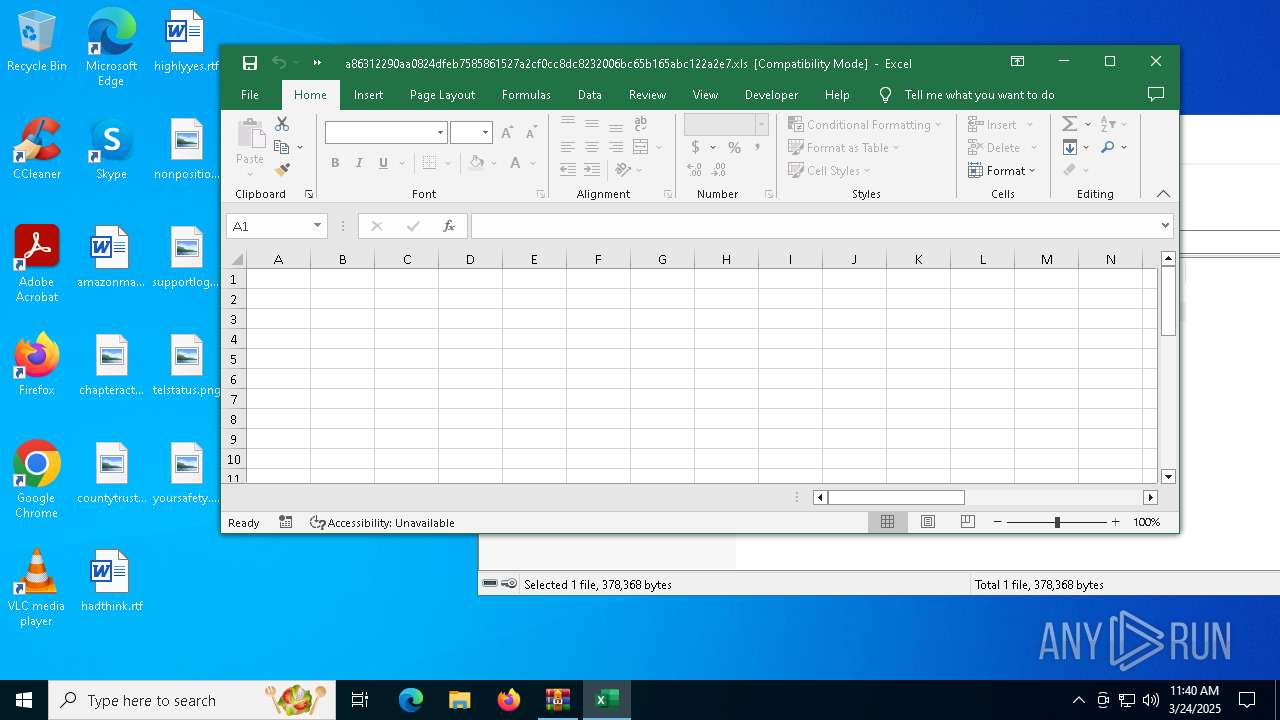1280x720 pixels.
Task: Open Ribbon Display Options in title bar
Action: coord(1017,62)
